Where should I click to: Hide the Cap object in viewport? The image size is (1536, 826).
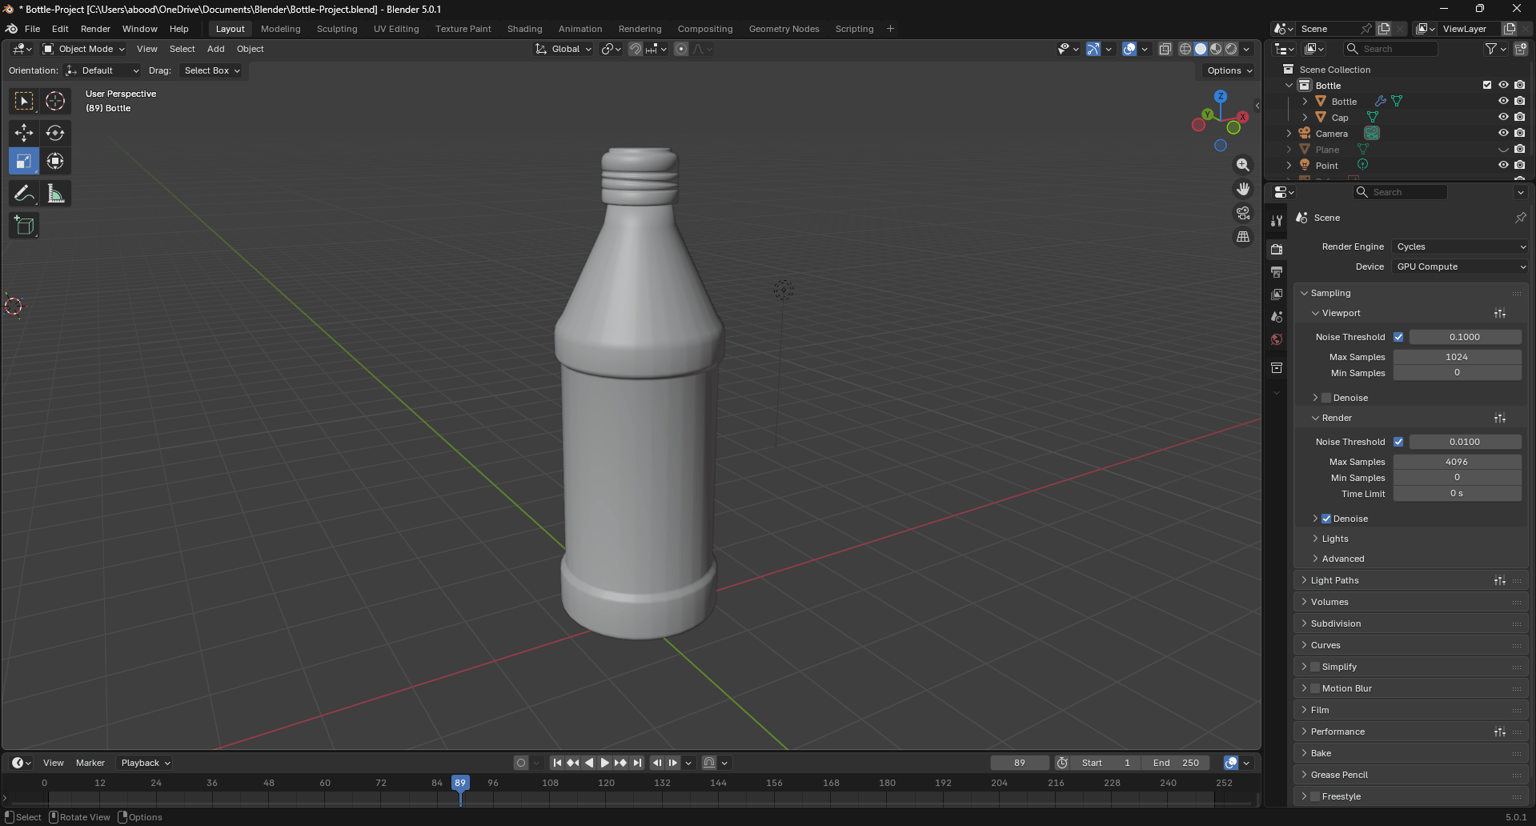(x=1503, y=117)
